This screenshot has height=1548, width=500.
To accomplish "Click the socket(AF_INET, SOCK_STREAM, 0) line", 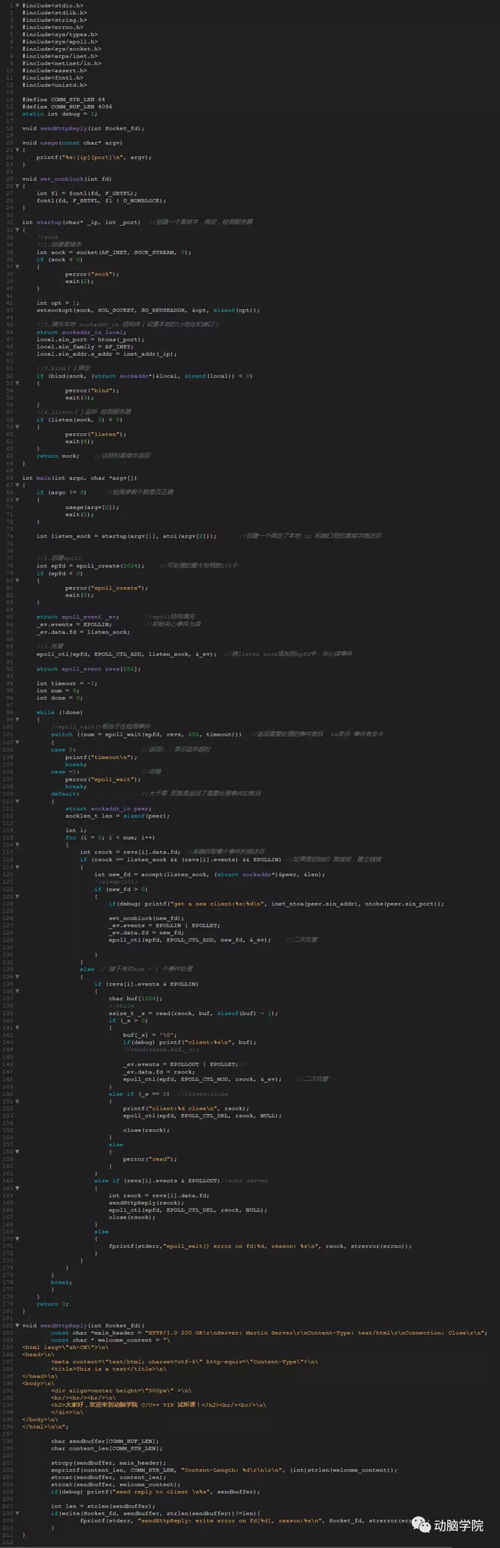I will coord(113,250).
